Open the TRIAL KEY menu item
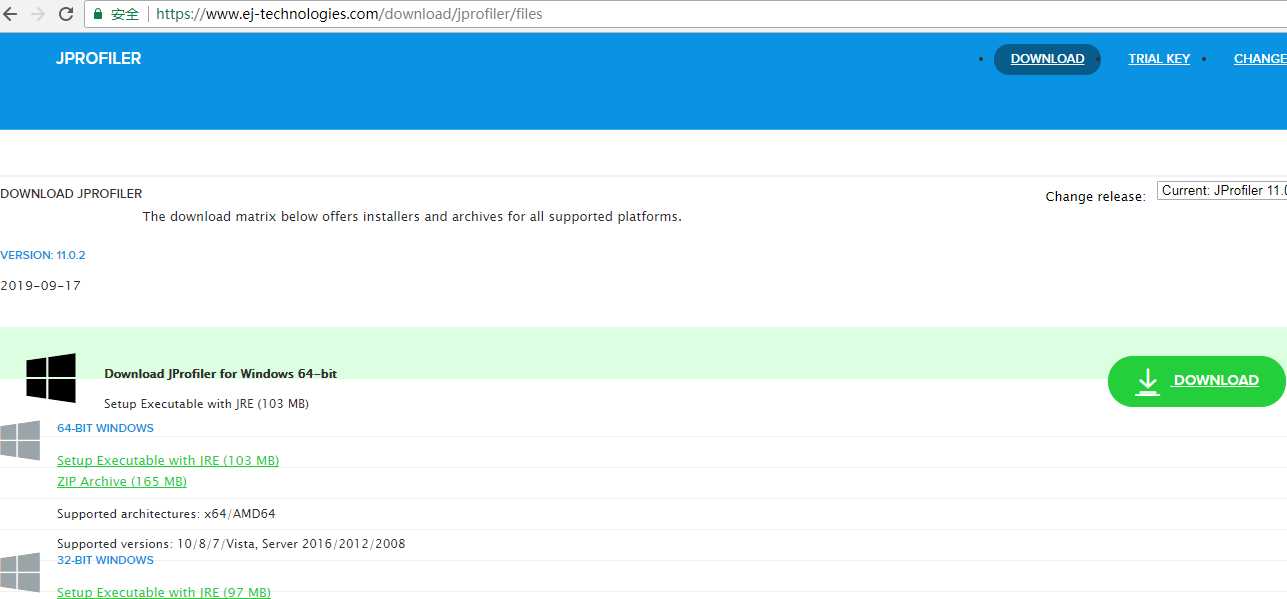Viewport: 1287px width, 599px height. tap(1159, 59)
